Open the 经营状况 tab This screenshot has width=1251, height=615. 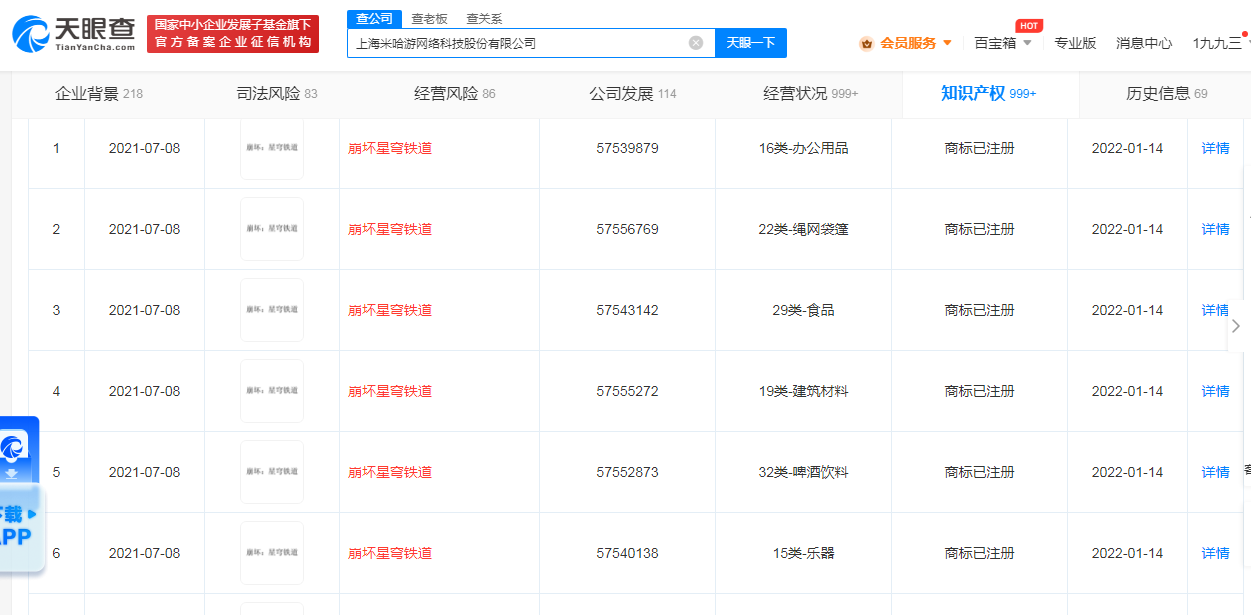pyautogui.click(x=810, y=94)
